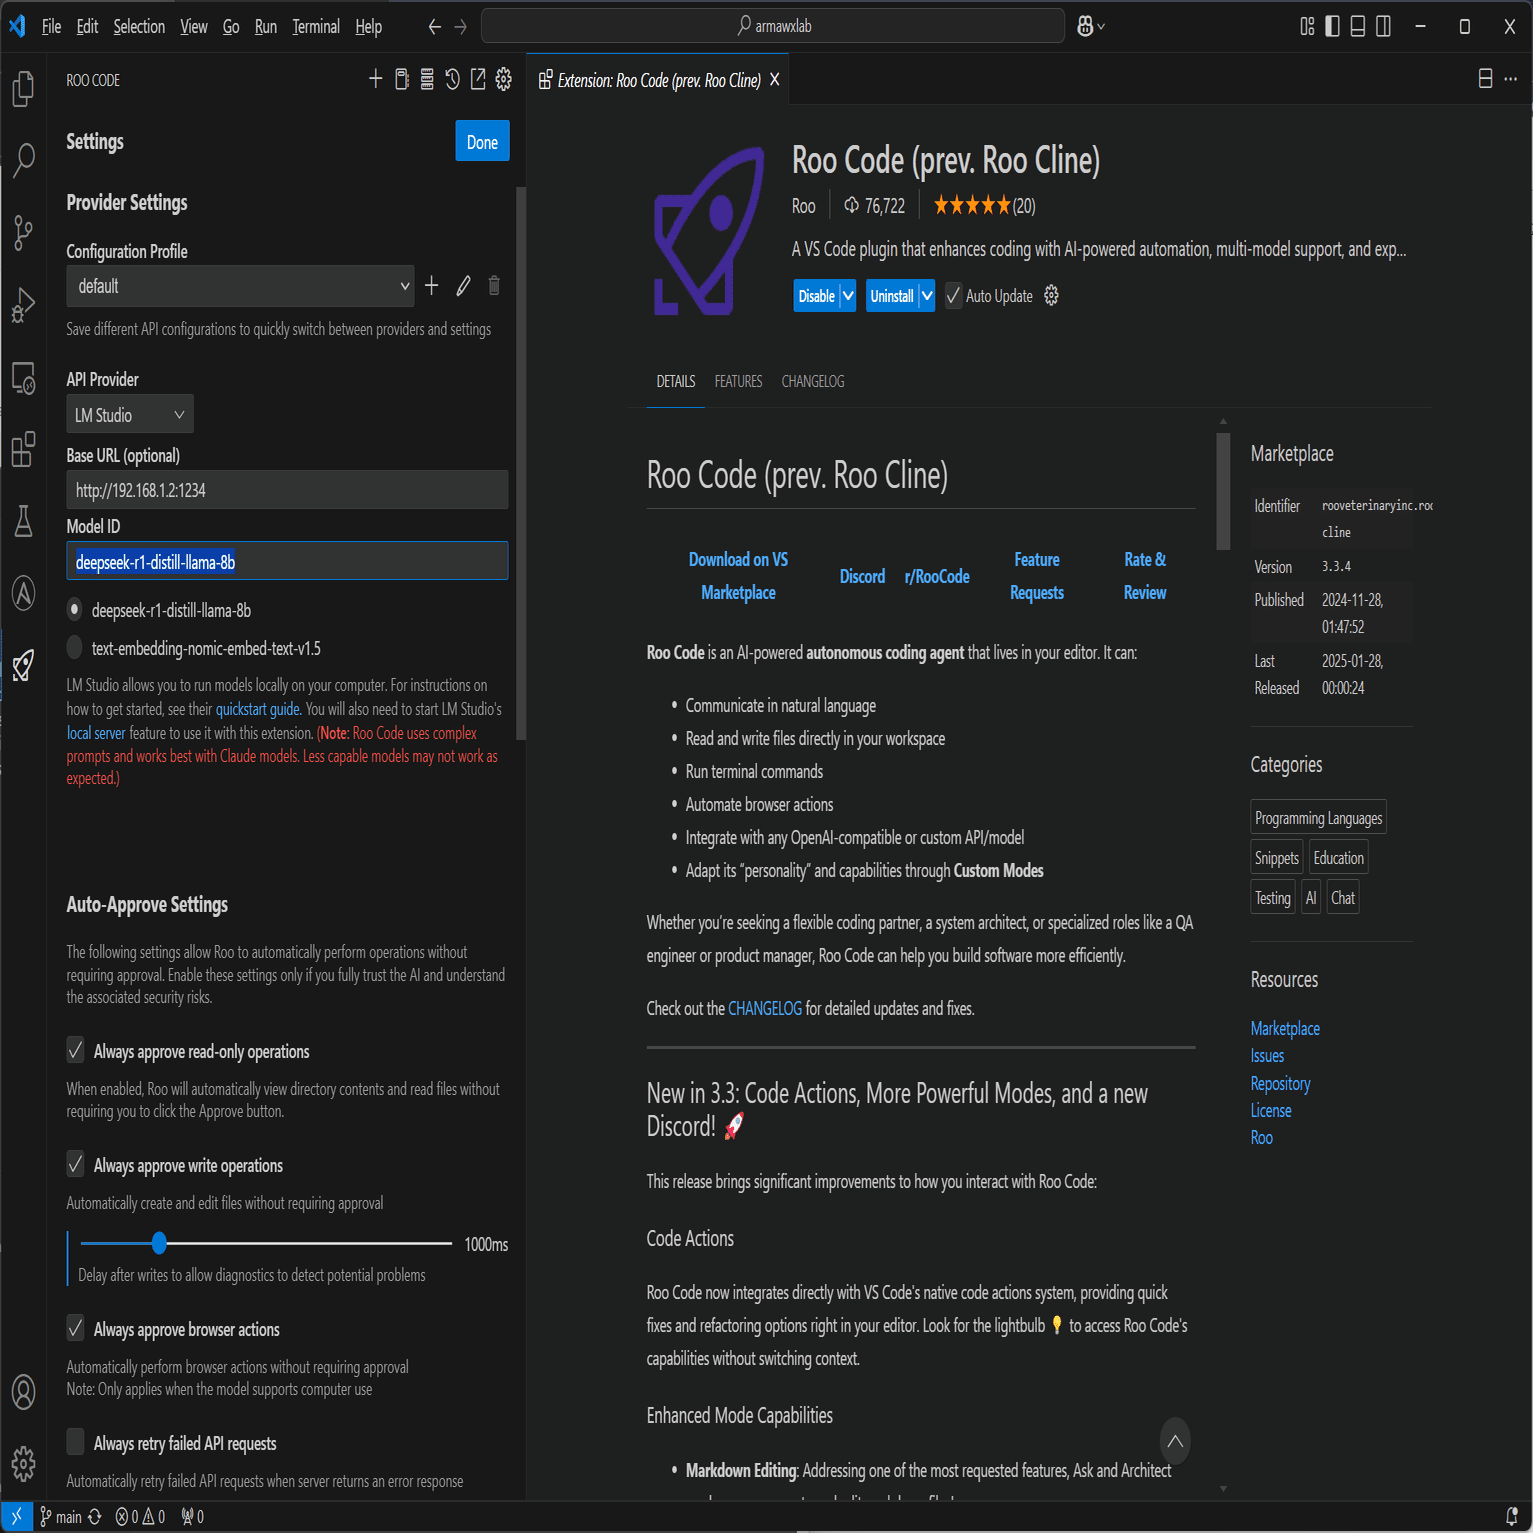
Task: Click the Roo Code settings panel scrollbar
Action: click(521, 463)
